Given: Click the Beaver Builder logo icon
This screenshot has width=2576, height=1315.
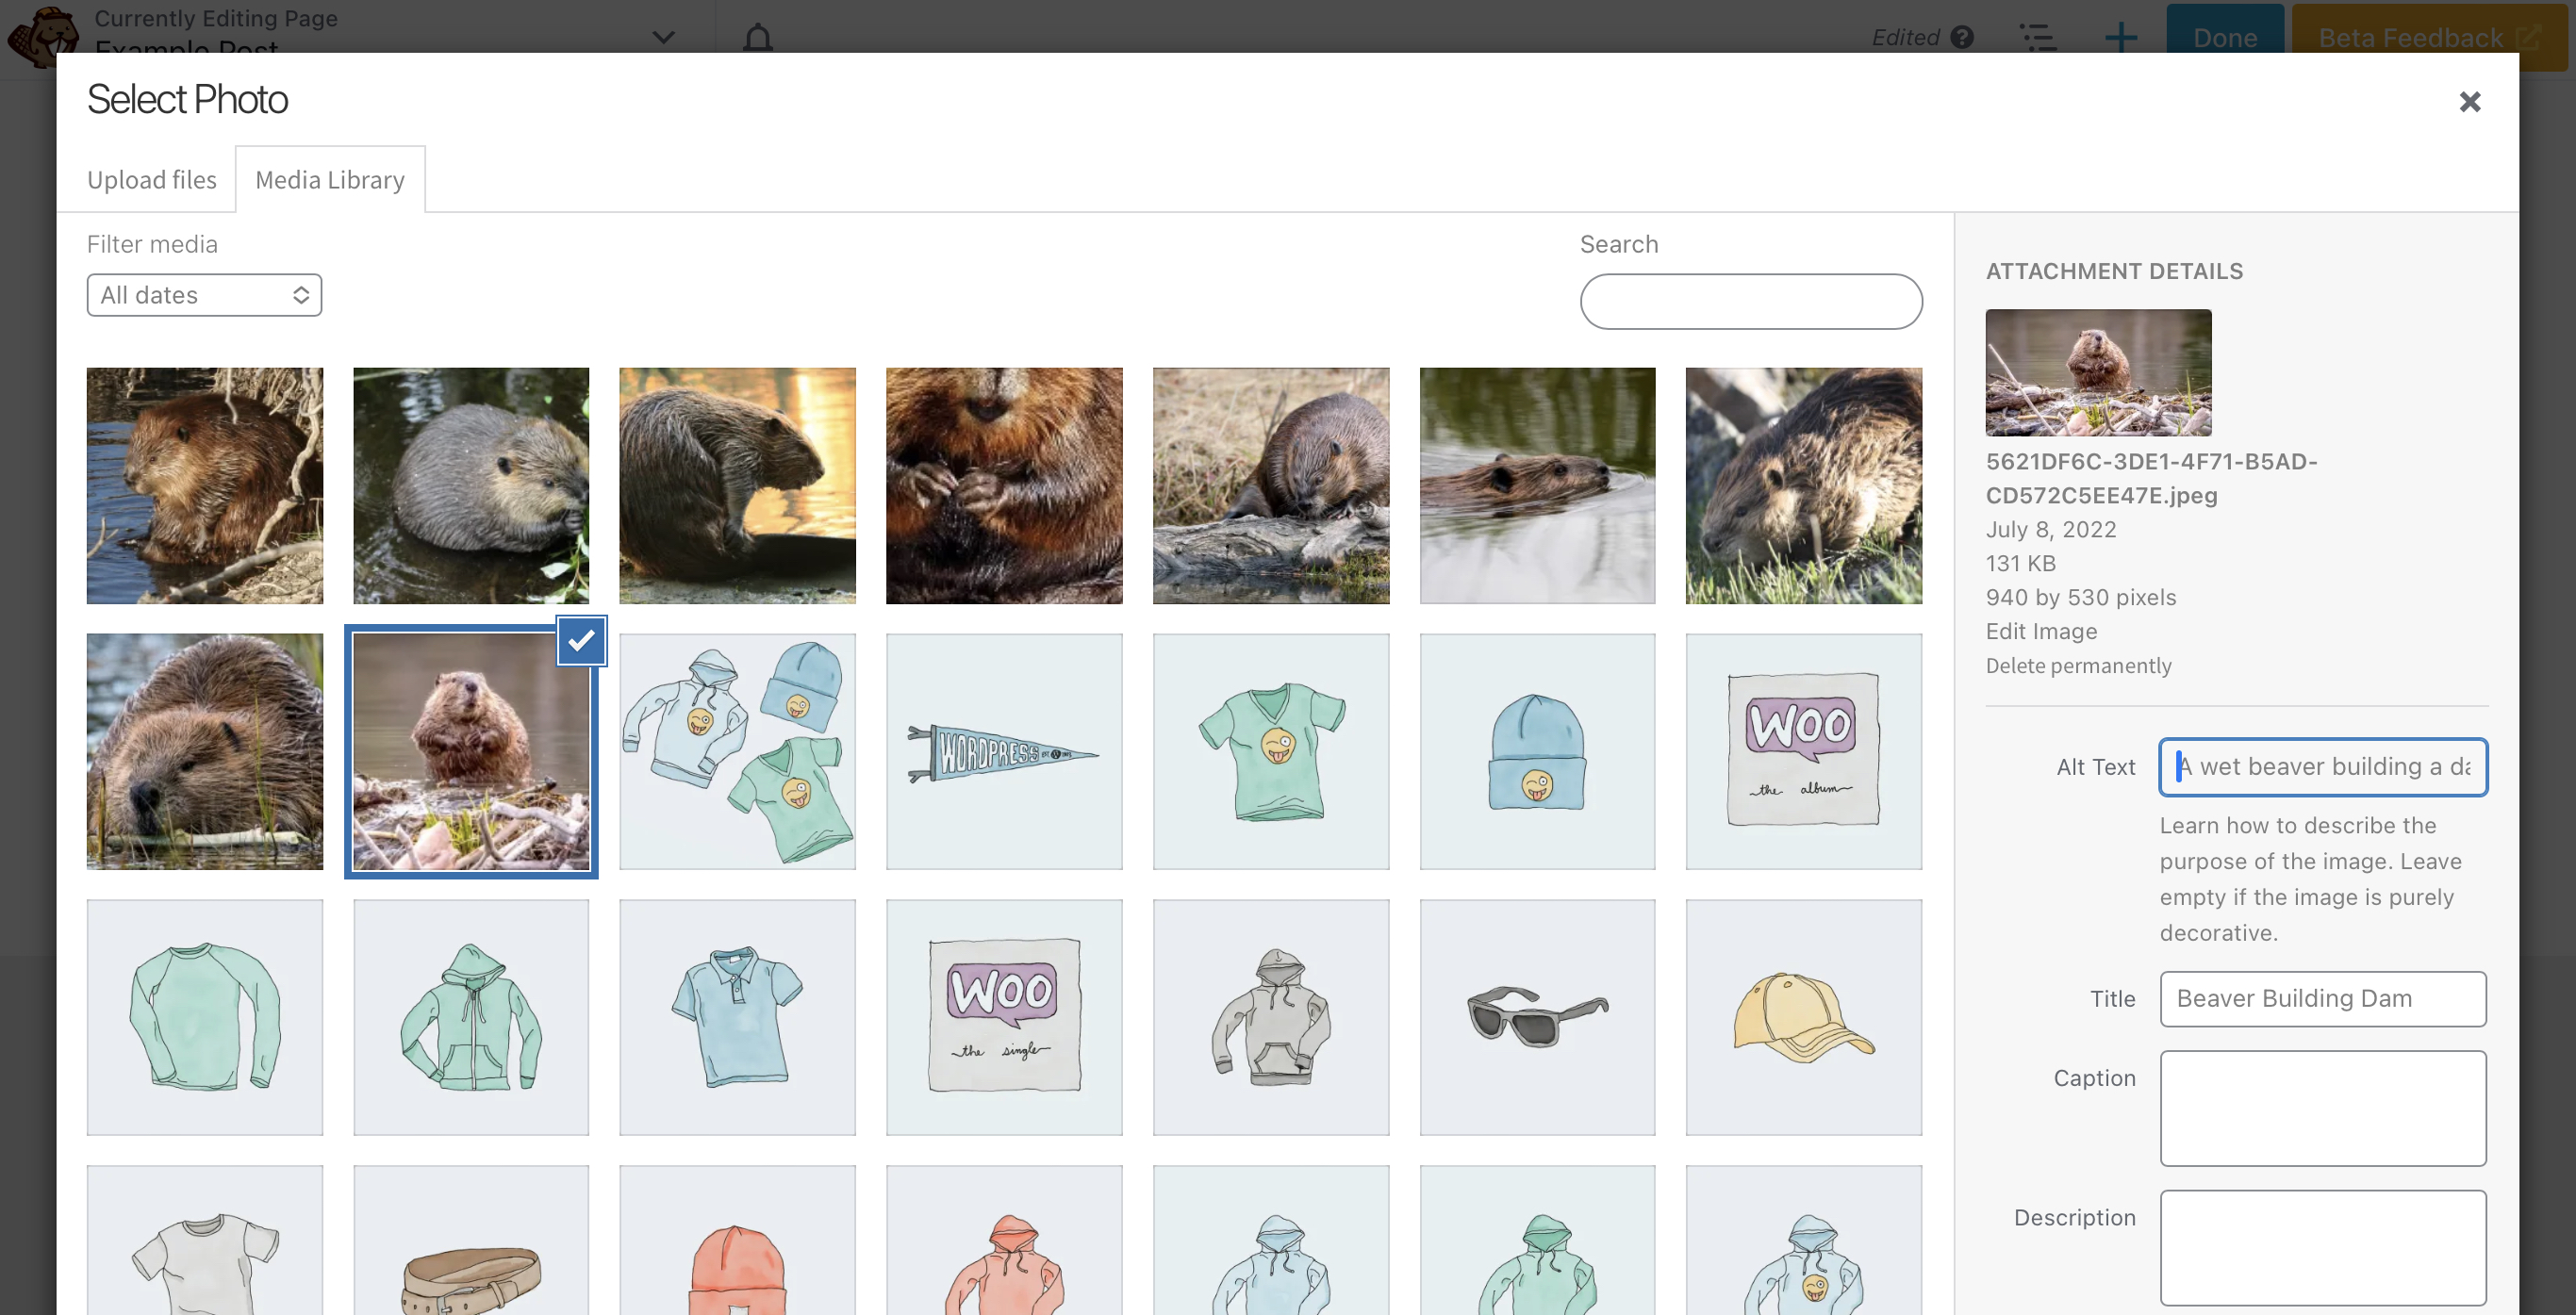Looking at the screenshot, I should [x=42, y=36].
